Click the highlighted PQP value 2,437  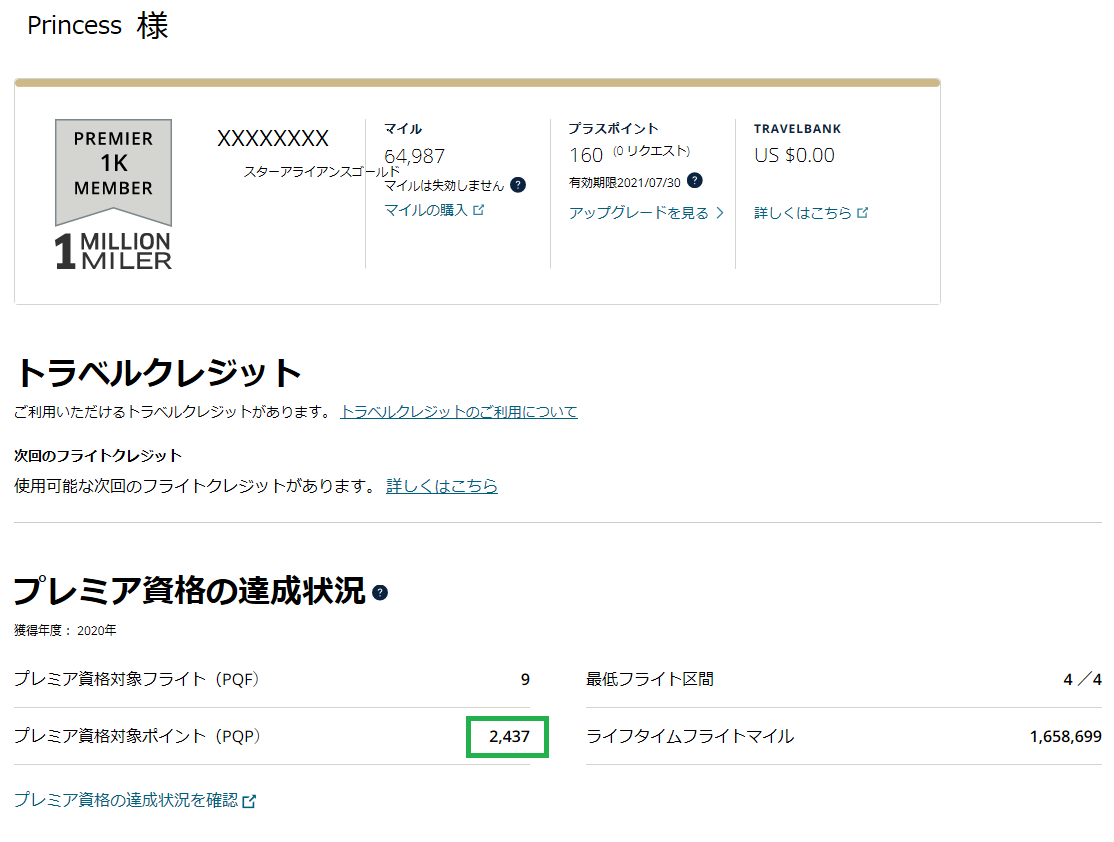508,737
